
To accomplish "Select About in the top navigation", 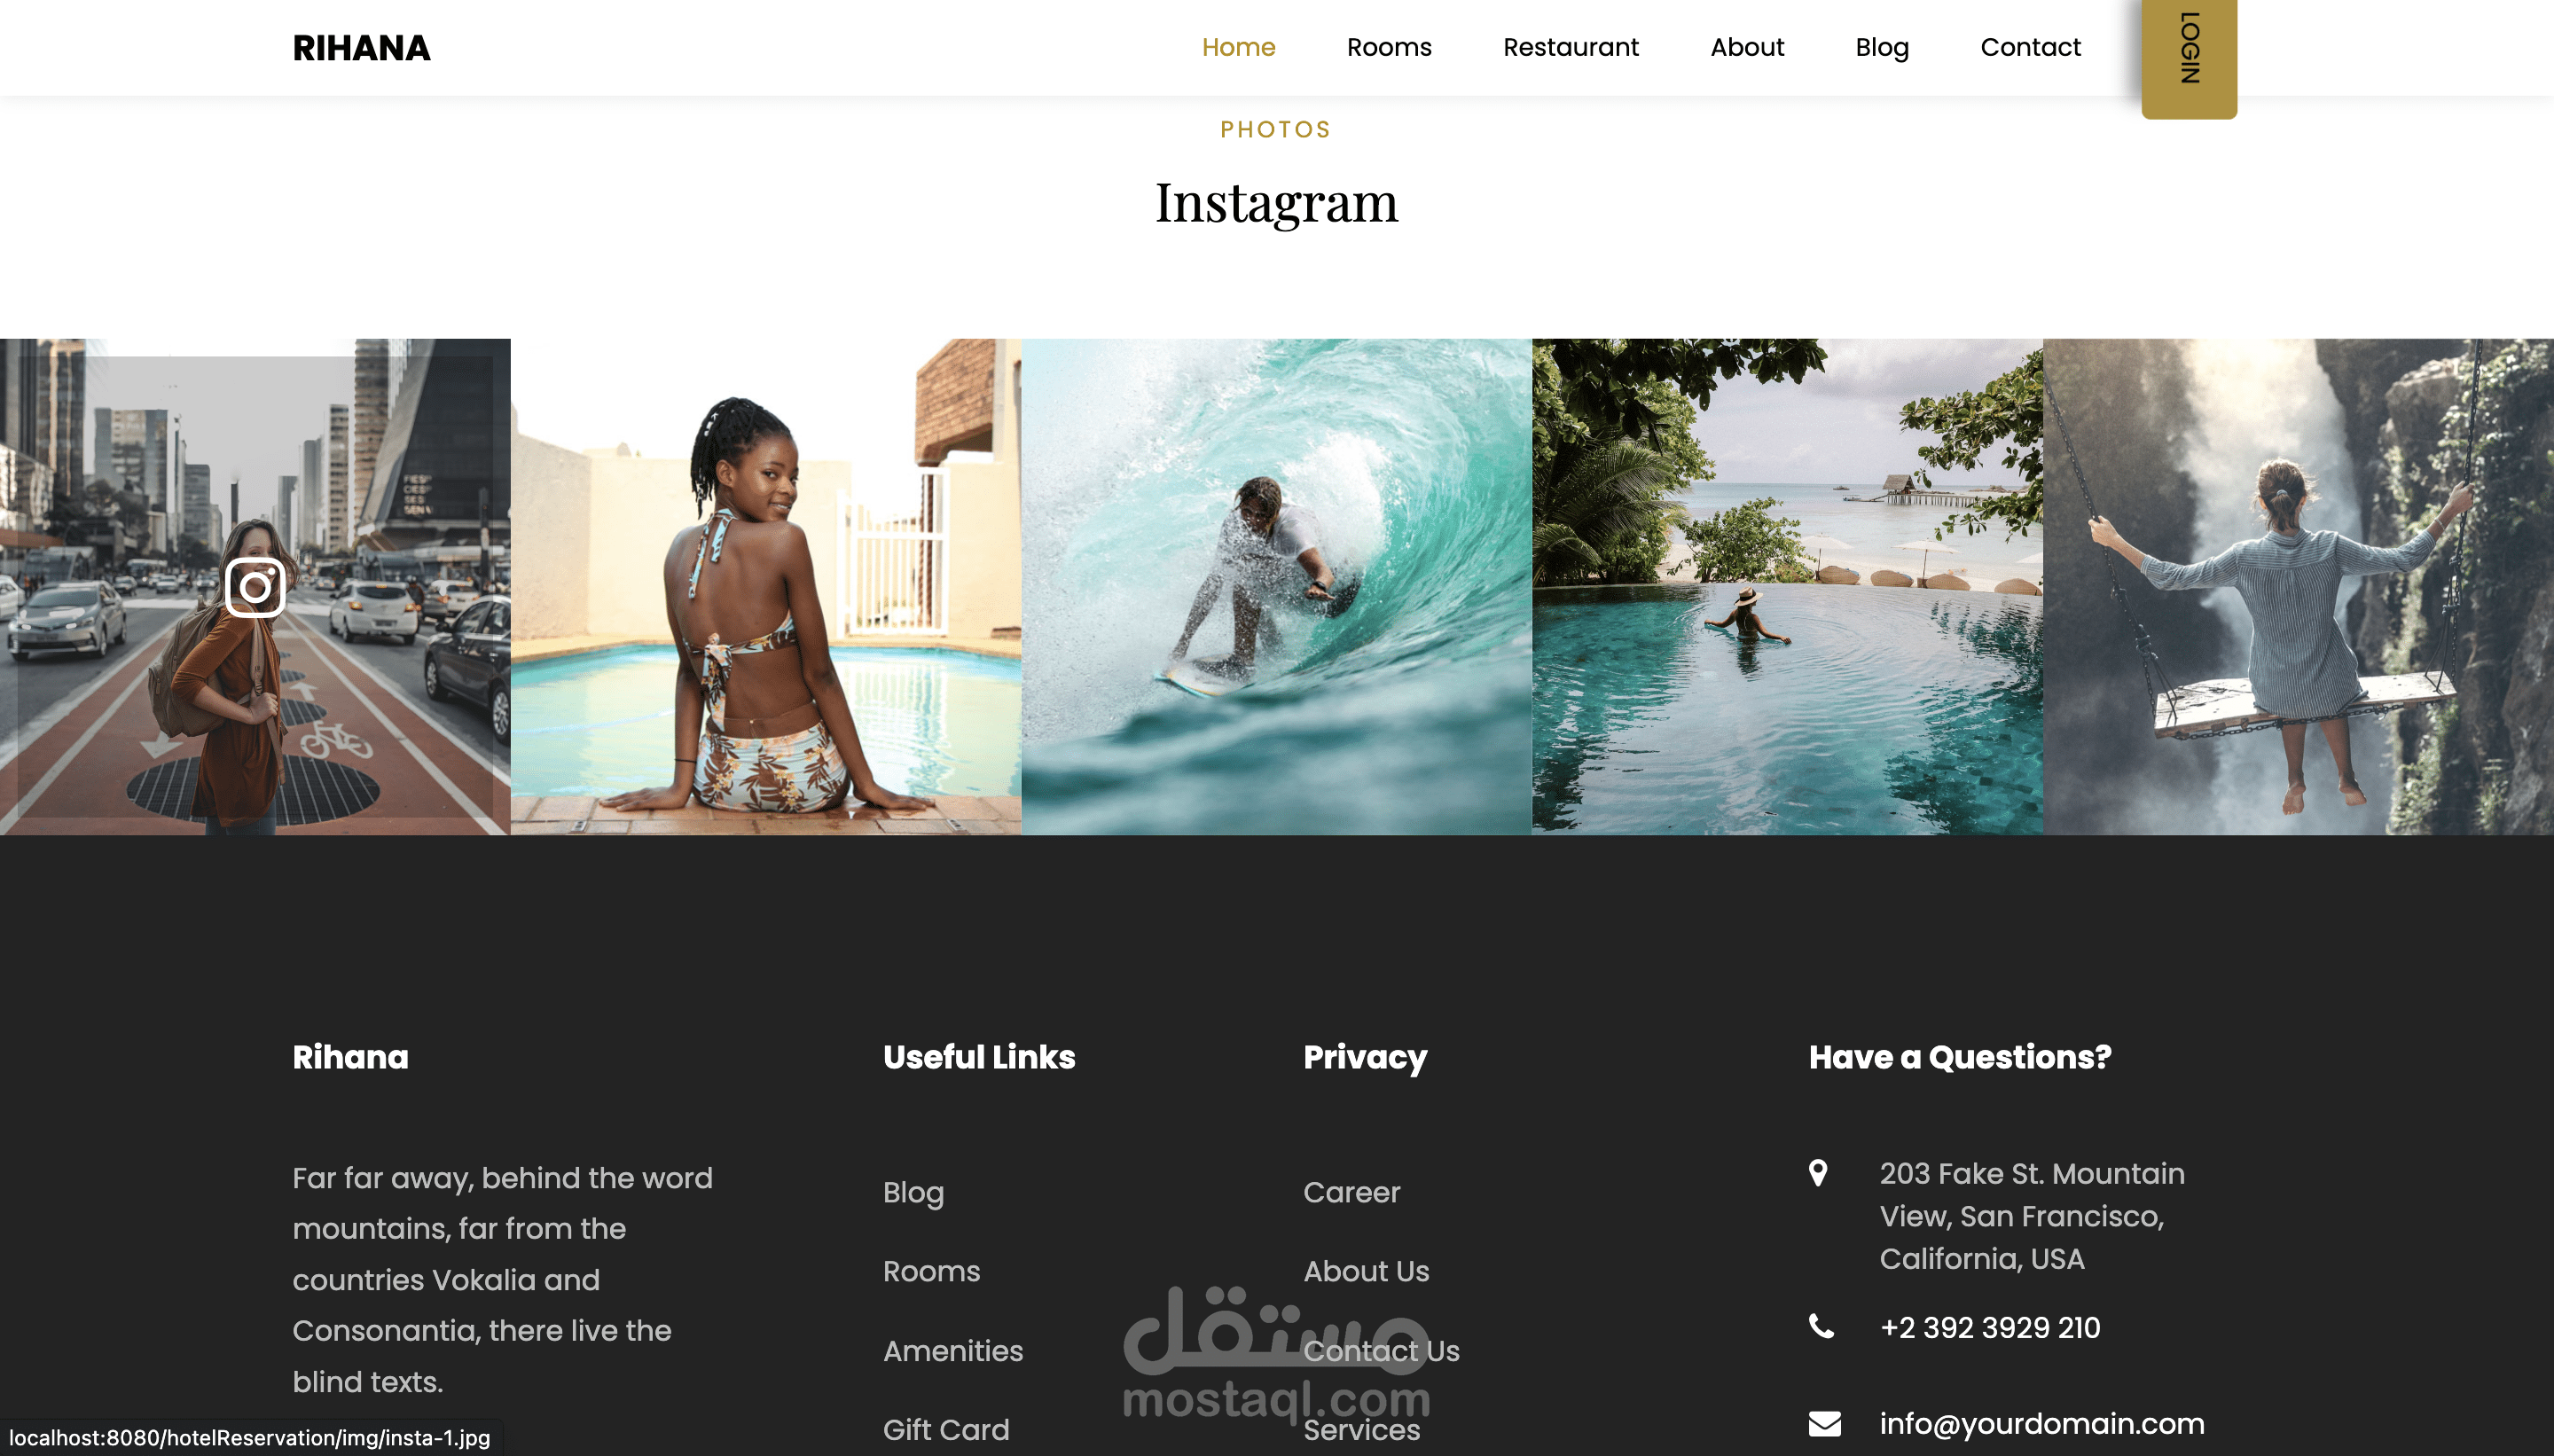I will click(1746, 47).
